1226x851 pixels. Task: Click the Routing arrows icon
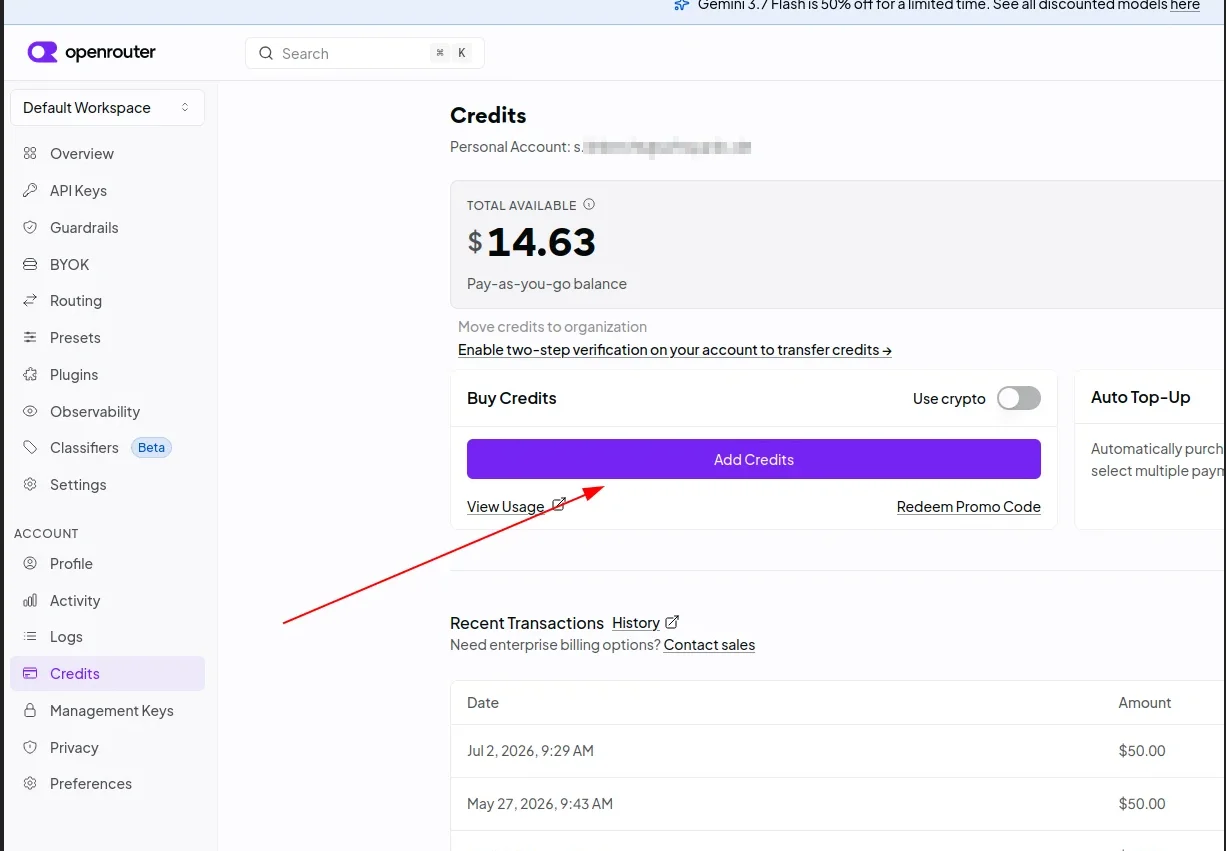[x=30, y=300]
